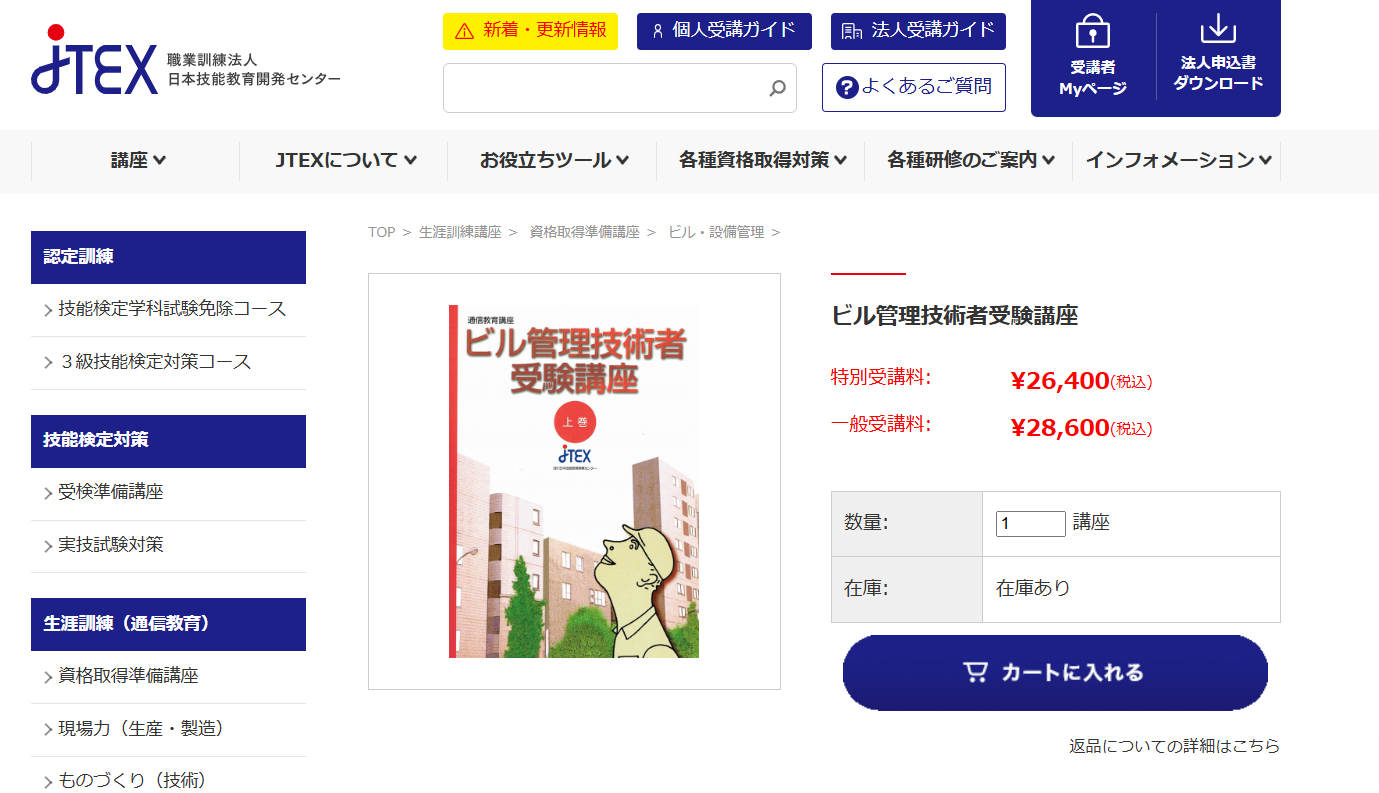Expand JTEXについて dropdown menu
This screenshot has width=1379, height=793.
(345, 160)
